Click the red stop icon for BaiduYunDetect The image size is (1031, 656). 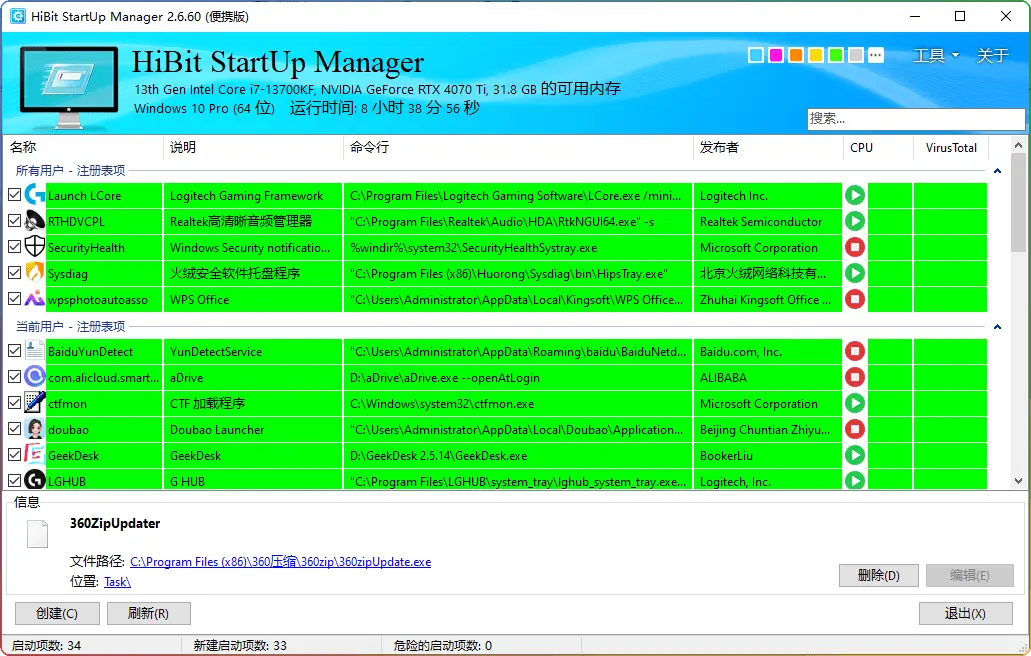(x=854, y=351)
